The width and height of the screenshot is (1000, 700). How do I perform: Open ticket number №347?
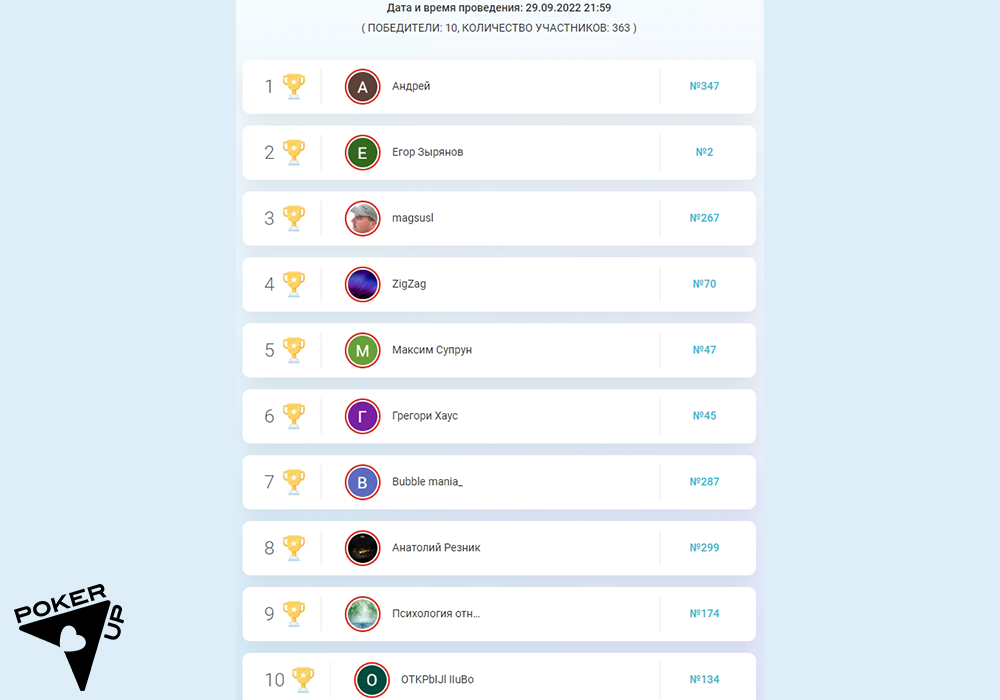(x=704, y=86)
